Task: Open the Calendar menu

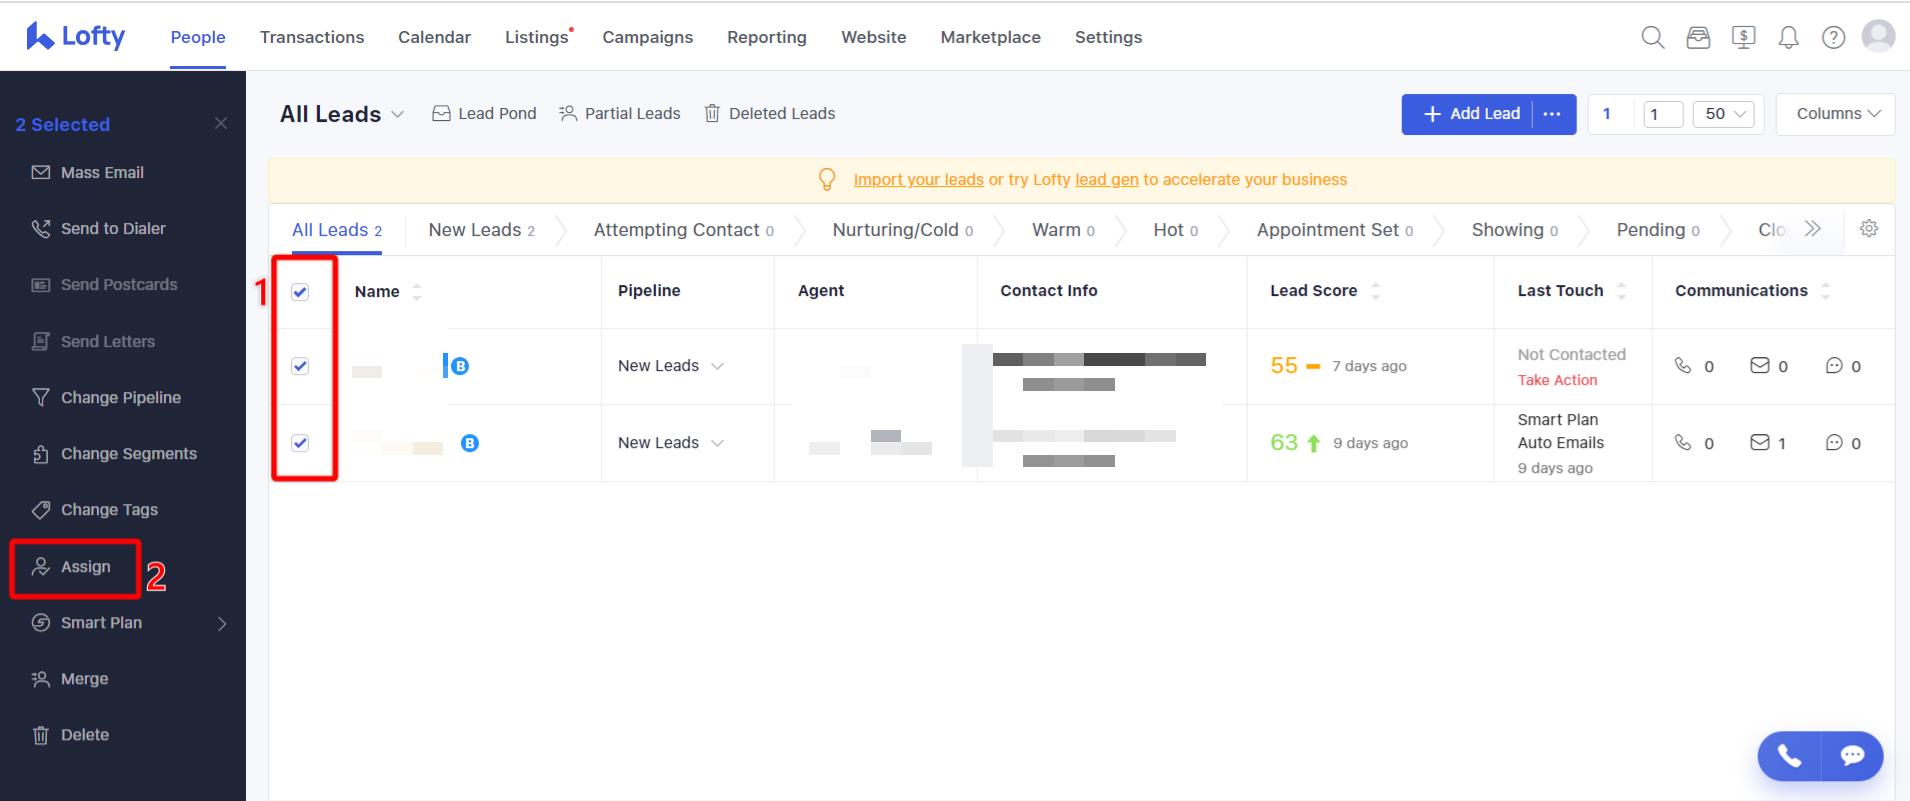Action: (x=434, y=37)
